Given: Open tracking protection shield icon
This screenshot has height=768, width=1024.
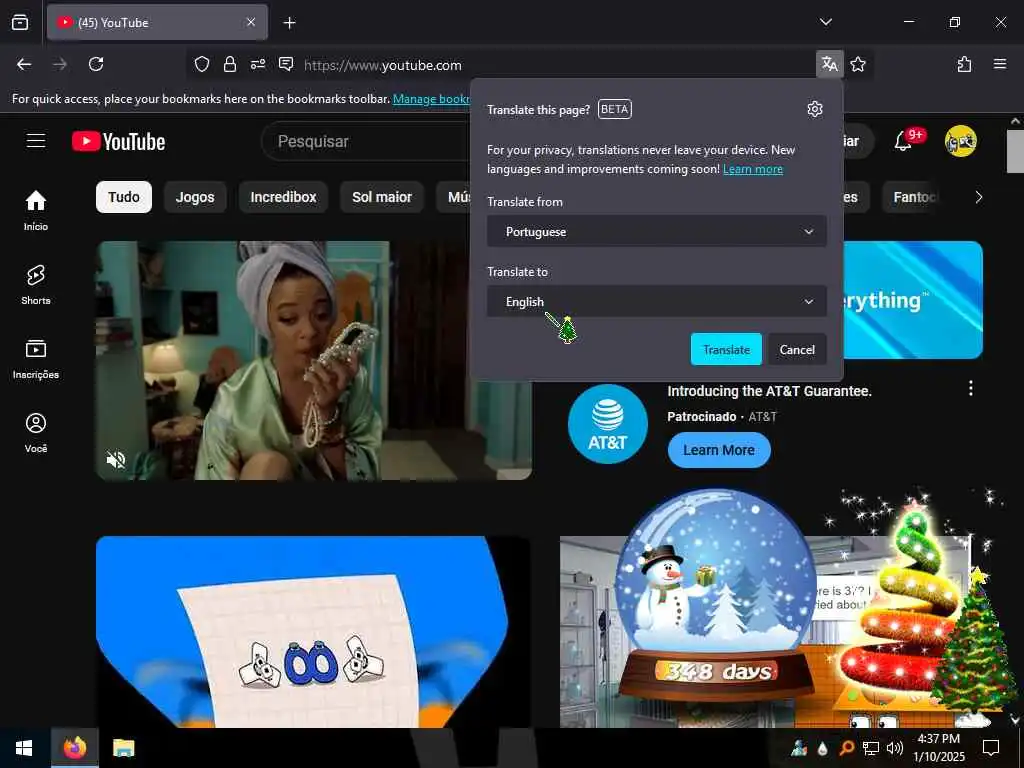Looking at the screenshot, I should [x=202, y=64].
